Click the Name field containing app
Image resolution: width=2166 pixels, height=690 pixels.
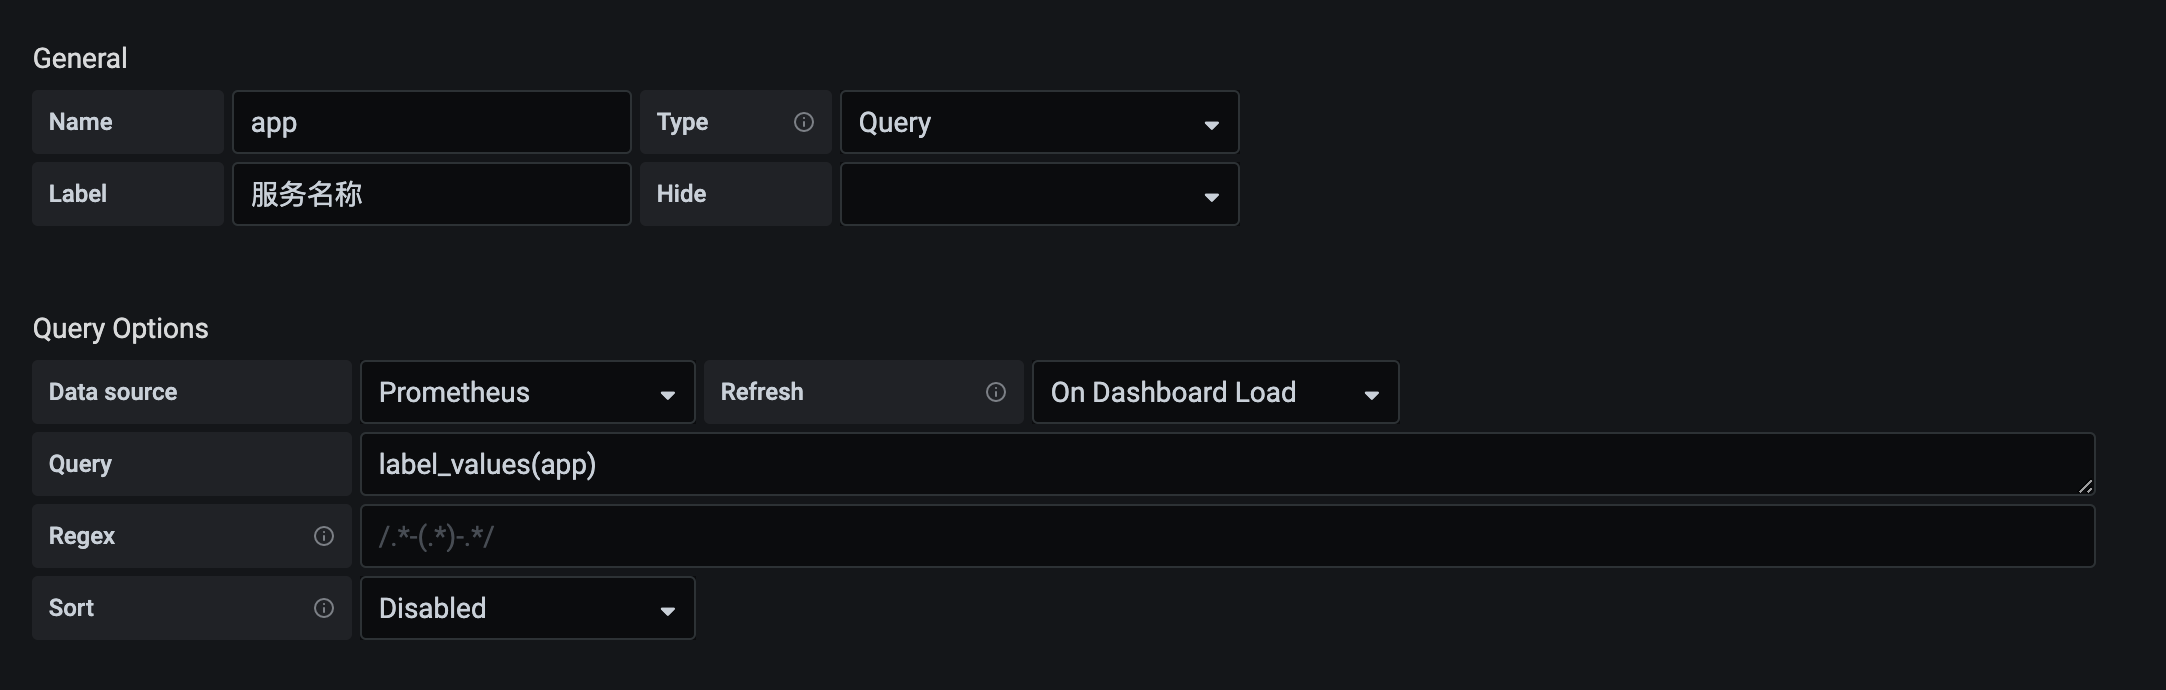(x=431, y=122)
